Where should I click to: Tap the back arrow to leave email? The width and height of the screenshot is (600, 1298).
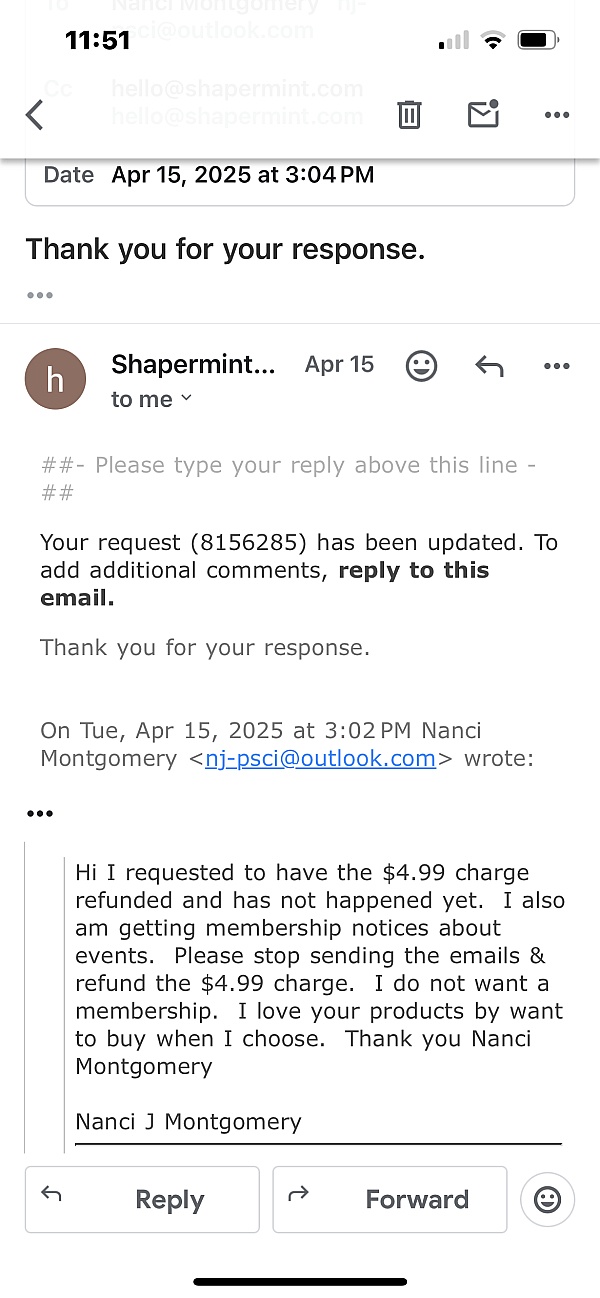click(x=35, y=115)
